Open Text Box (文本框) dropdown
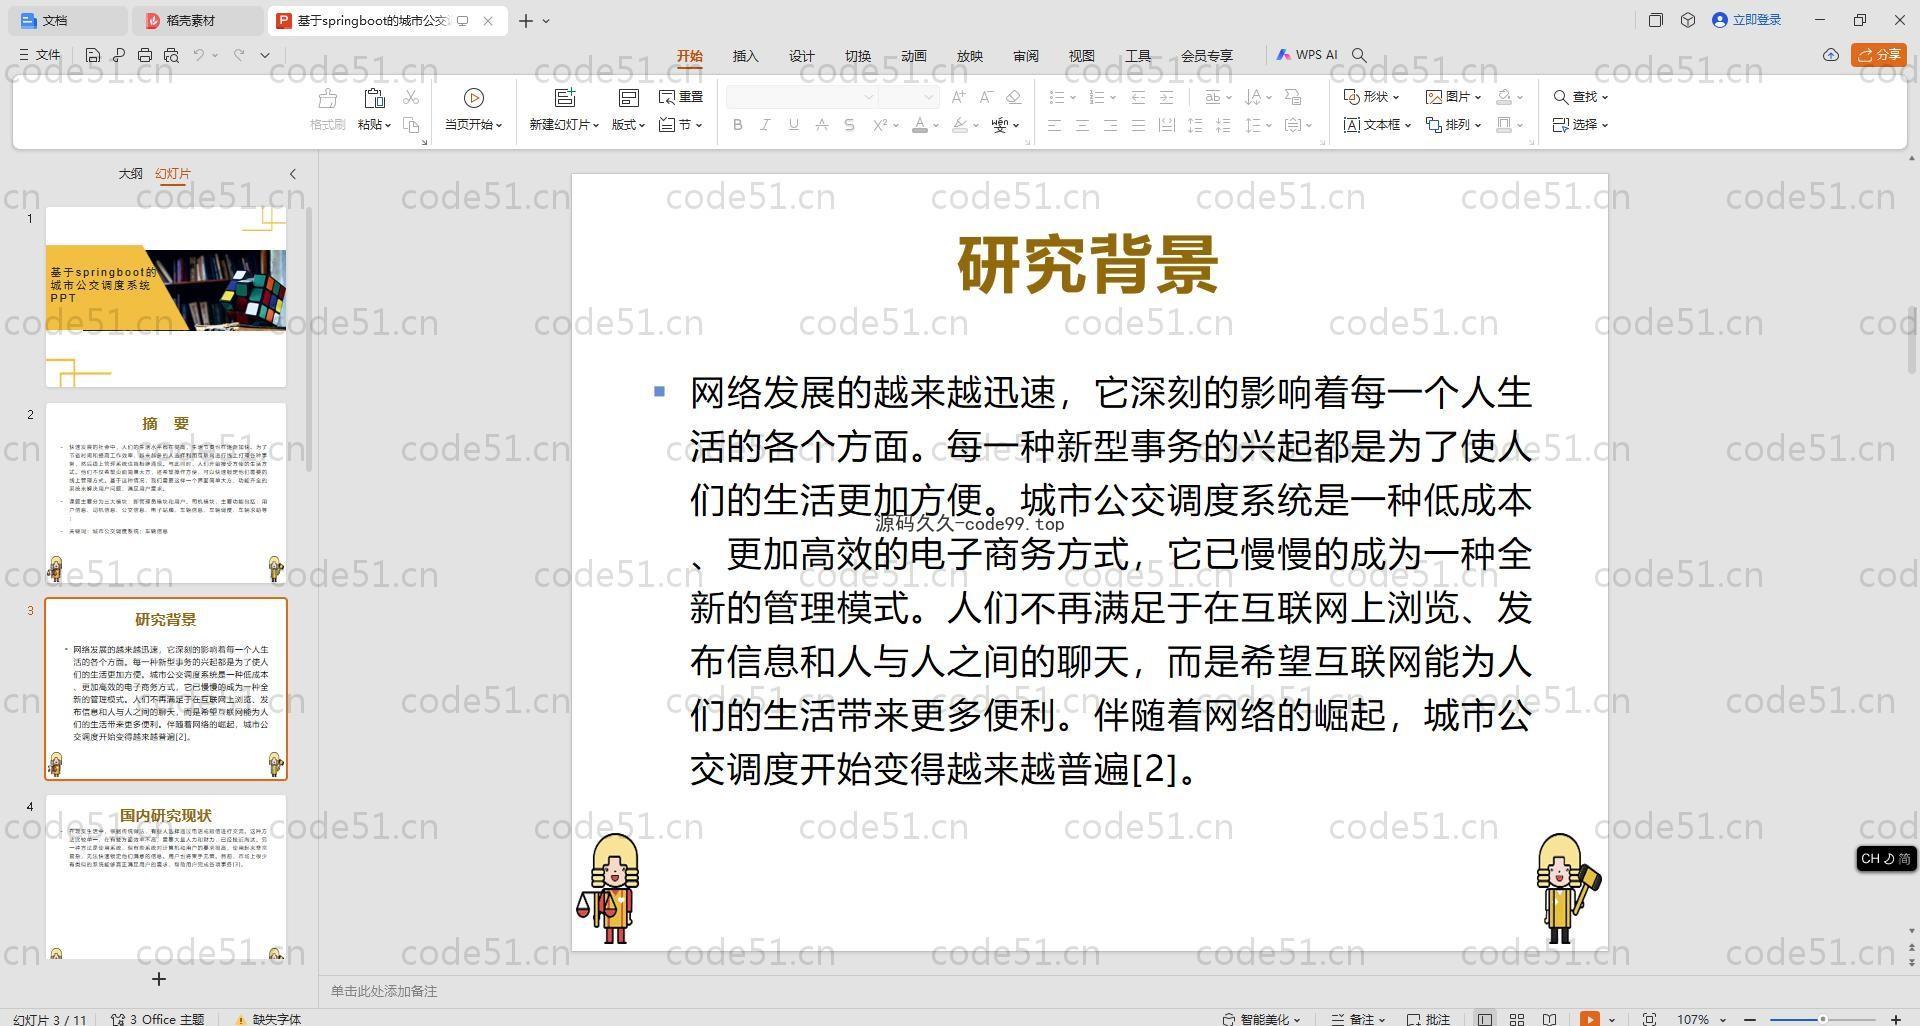This screenshot has height=1026, width=1920. coord(1377,125)
